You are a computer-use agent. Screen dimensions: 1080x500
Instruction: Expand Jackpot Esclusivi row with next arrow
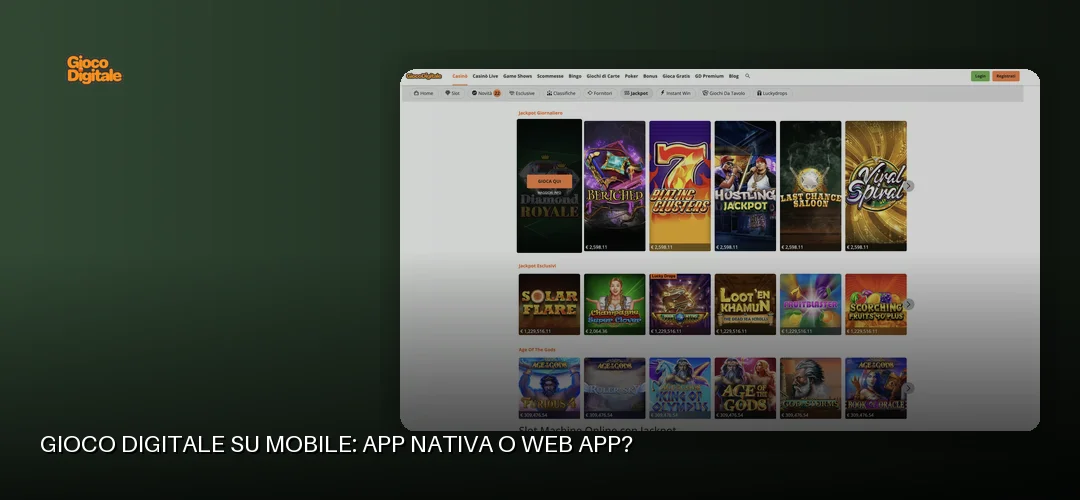(x=909, y=304)
